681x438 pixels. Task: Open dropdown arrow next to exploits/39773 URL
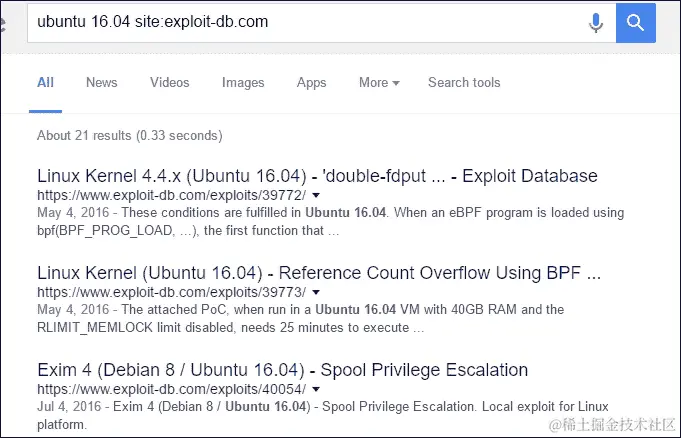tap(316, 292)
